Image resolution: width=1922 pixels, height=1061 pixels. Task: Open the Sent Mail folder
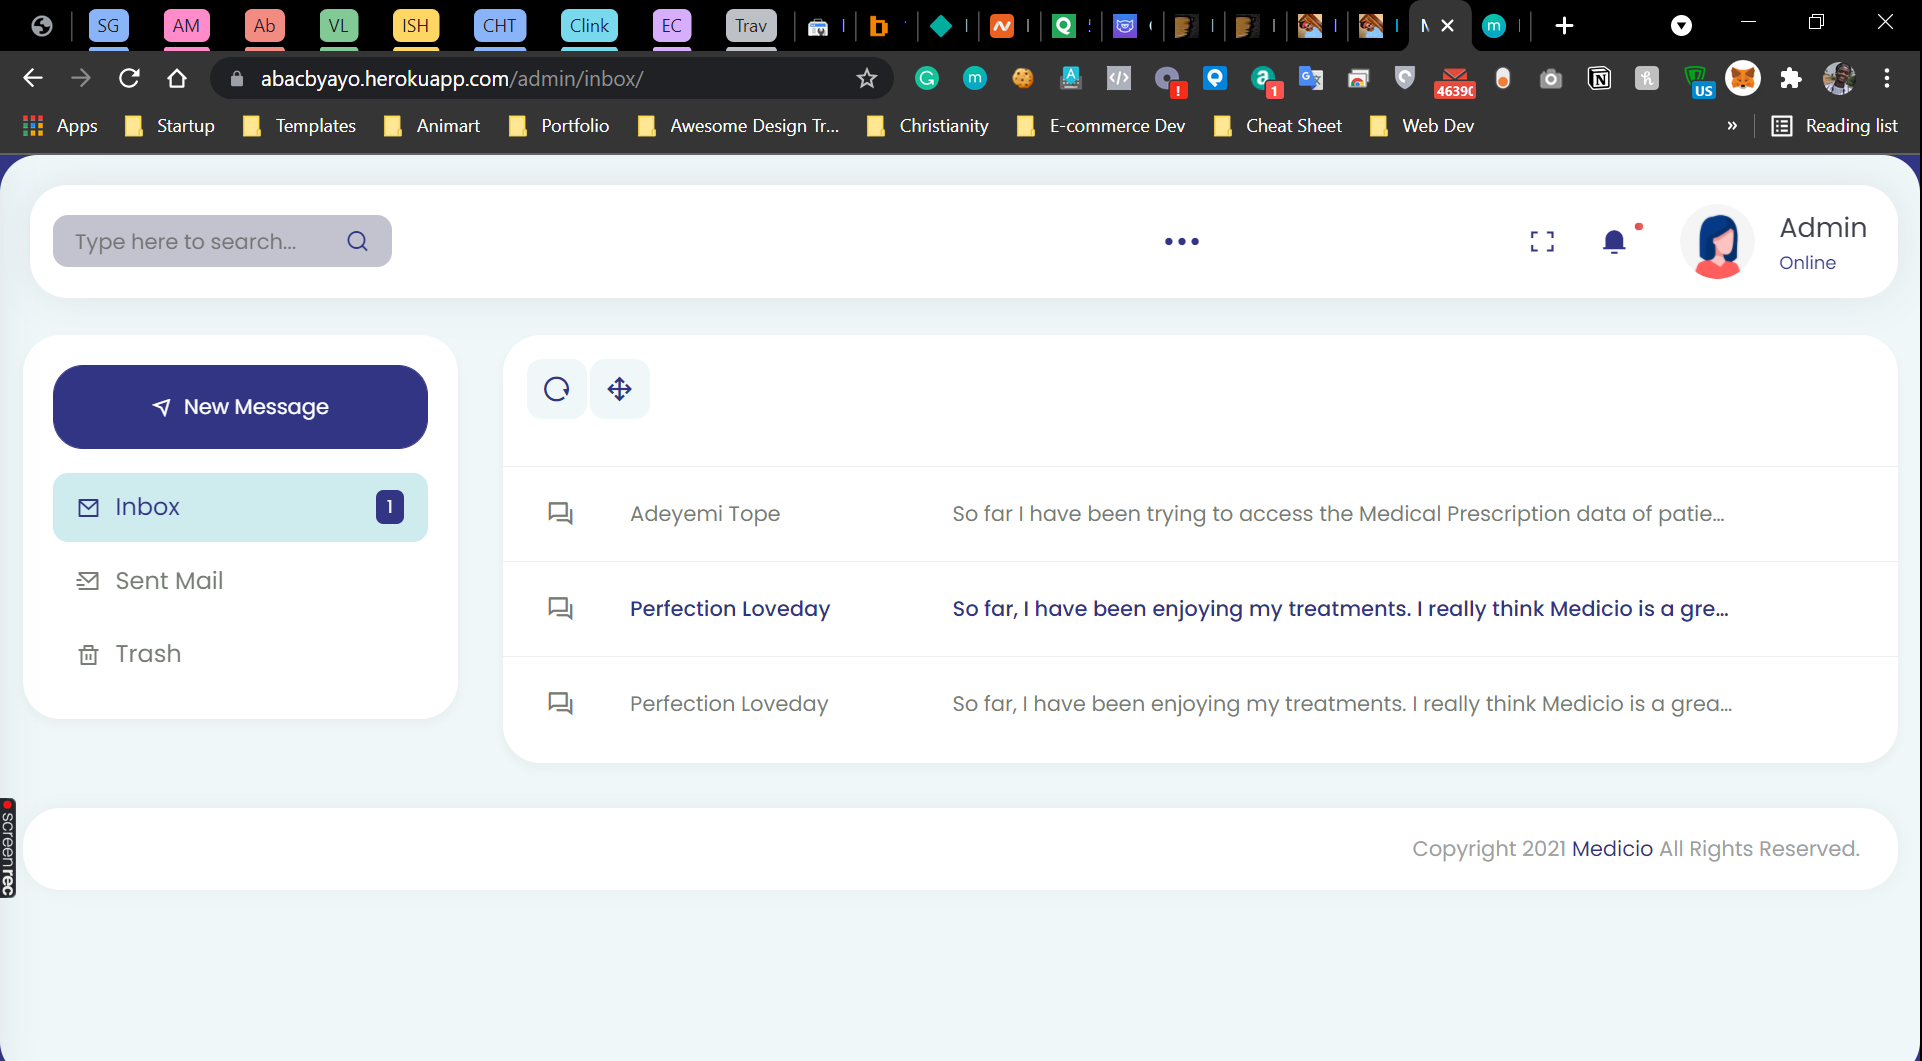(169, 581)
